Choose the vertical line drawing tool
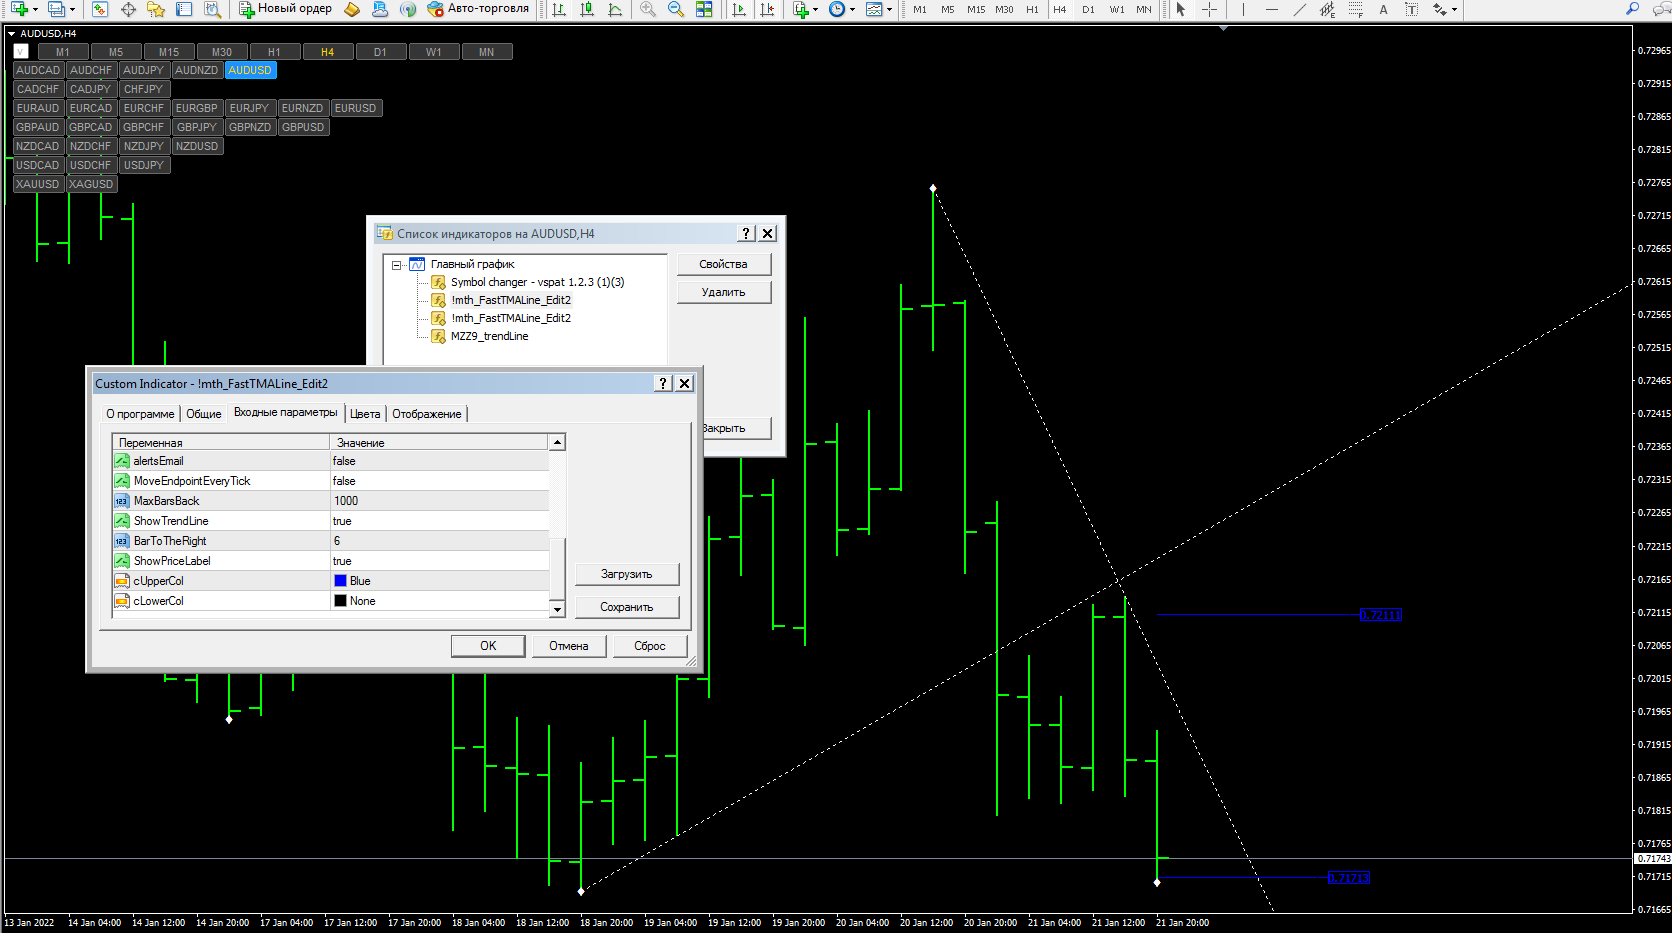This screenshot has height=933, width=1672. tap(1243, 9)
